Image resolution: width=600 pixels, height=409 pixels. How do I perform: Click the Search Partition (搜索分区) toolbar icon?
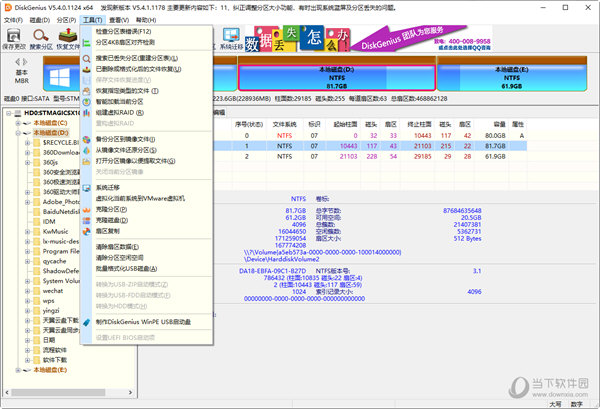point(41,39)
